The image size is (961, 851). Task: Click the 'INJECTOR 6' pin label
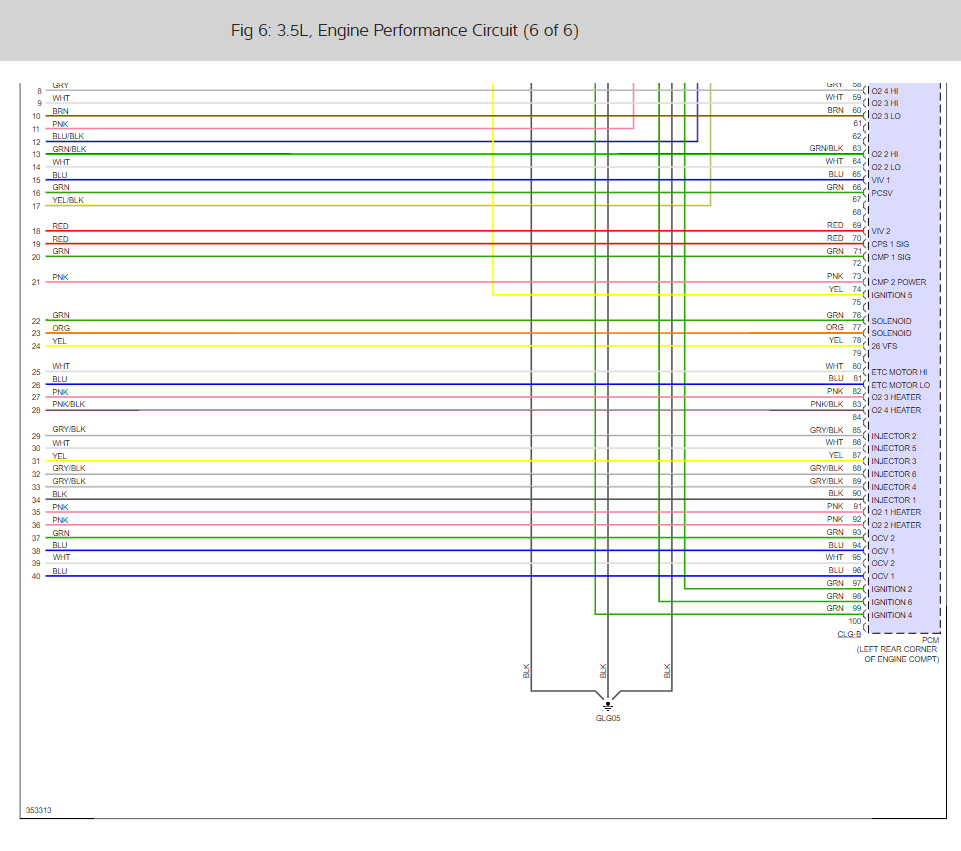894,474
